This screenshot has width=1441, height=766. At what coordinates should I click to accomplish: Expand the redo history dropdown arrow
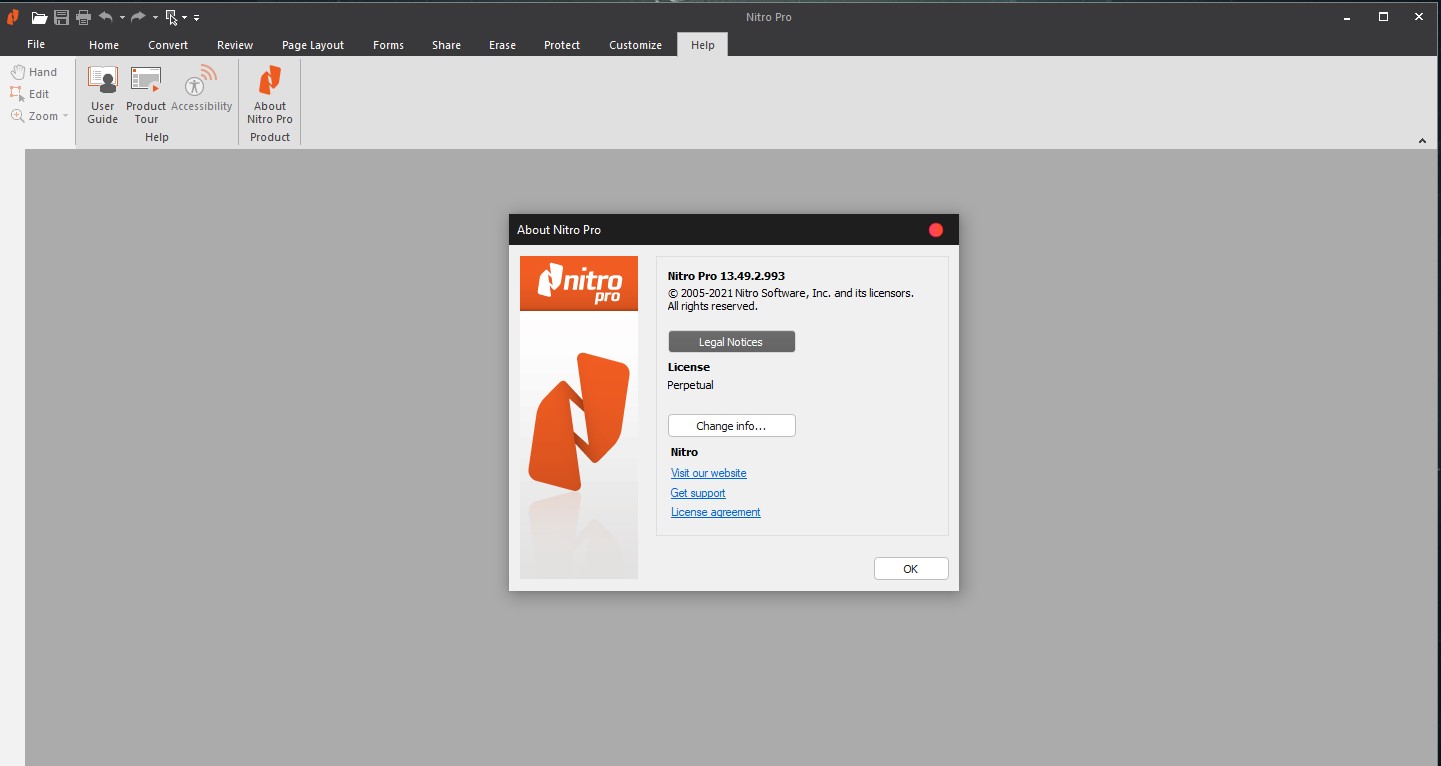pos(155,18)
